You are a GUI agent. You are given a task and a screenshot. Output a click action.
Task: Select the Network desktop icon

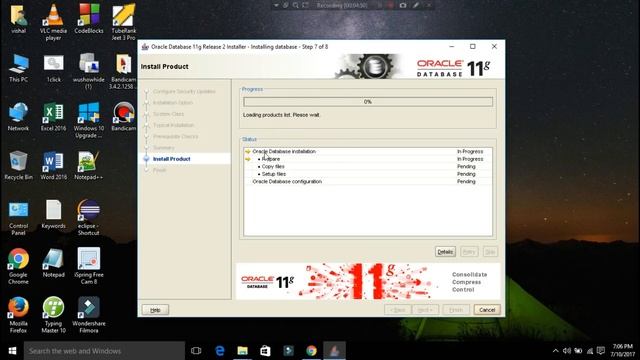tap(18, 117)
